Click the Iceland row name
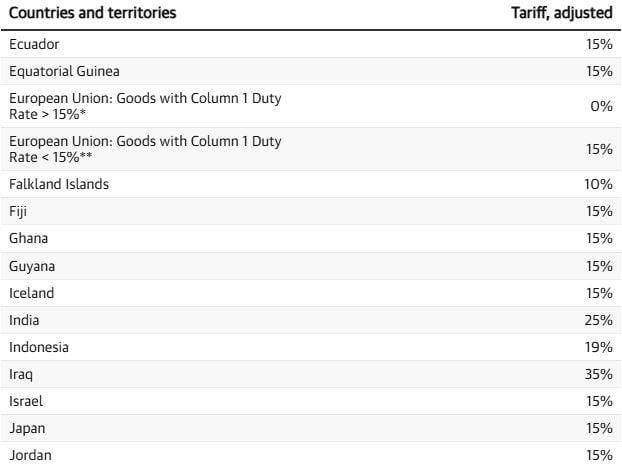This screenshot has width=622, height=474. coord(32,293)
